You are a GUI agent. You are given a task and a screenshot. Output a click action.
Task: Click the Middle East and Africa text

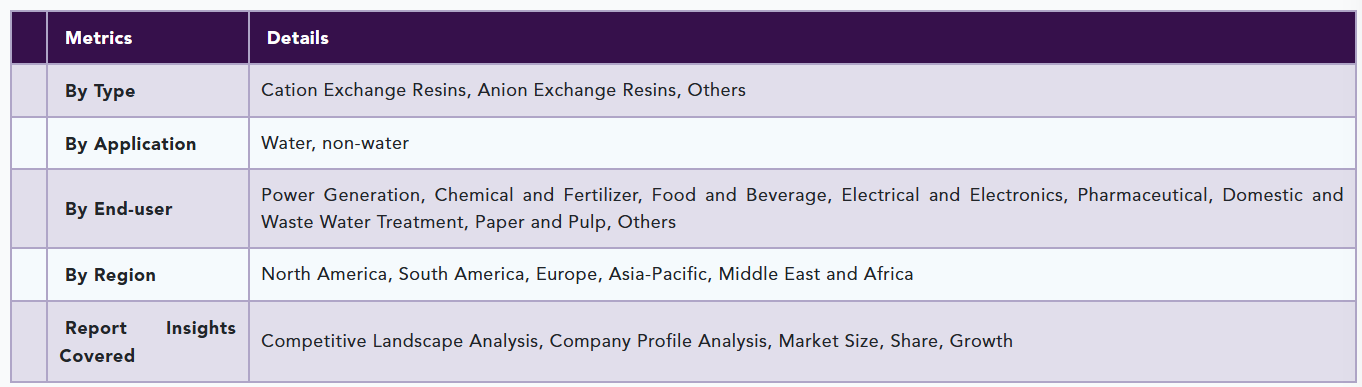[x=816, y=274]
